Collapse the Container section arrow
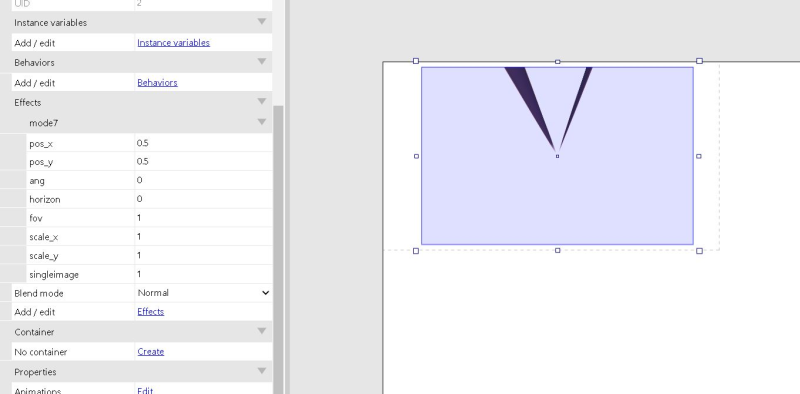This screenshot has width=800, height=394. 262,331
